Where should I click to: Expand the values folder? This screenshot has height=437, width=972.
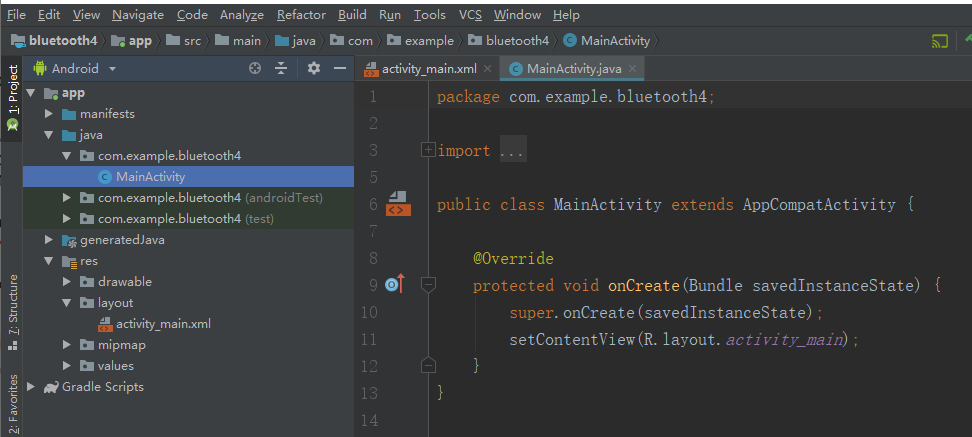pos(67,366)
